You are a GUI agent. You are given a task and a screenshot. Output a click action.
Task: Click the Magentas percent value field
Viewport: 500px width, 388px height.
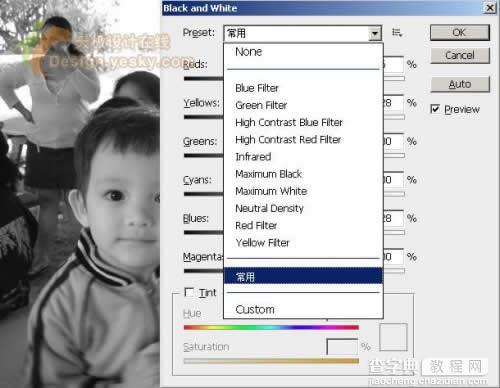393,257
